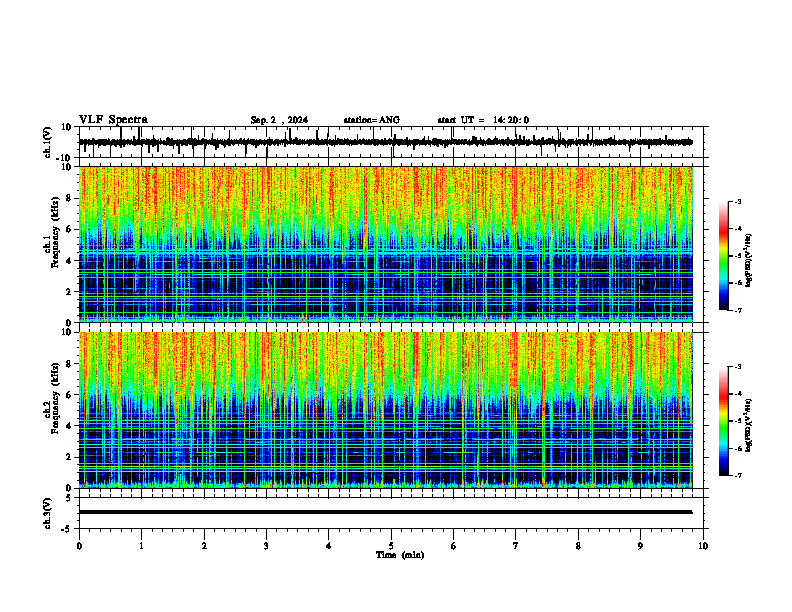Click the time axis tick label "0"

coord(79,546)
